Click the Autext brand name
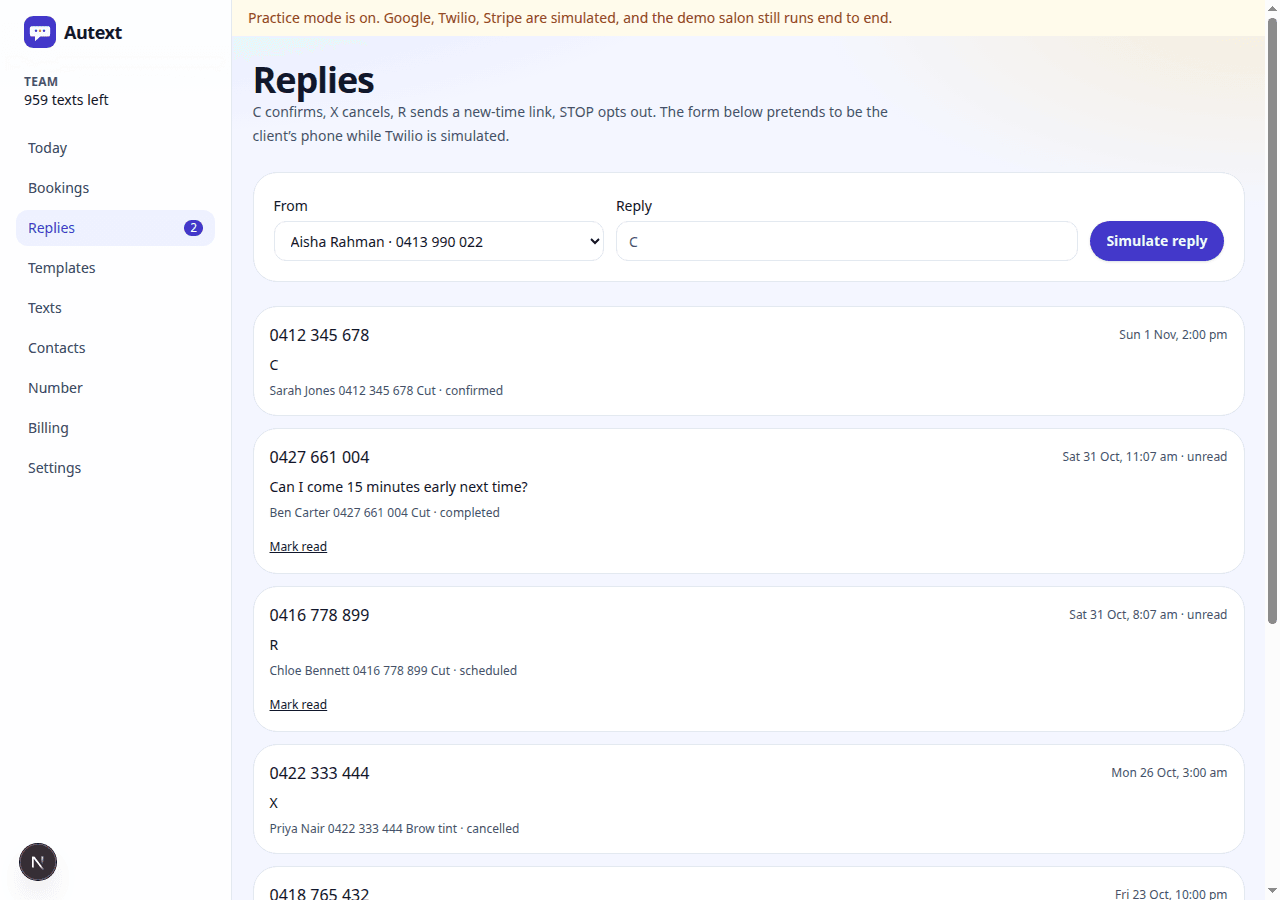Screen dimensions: 1280x900 [93, 32]
